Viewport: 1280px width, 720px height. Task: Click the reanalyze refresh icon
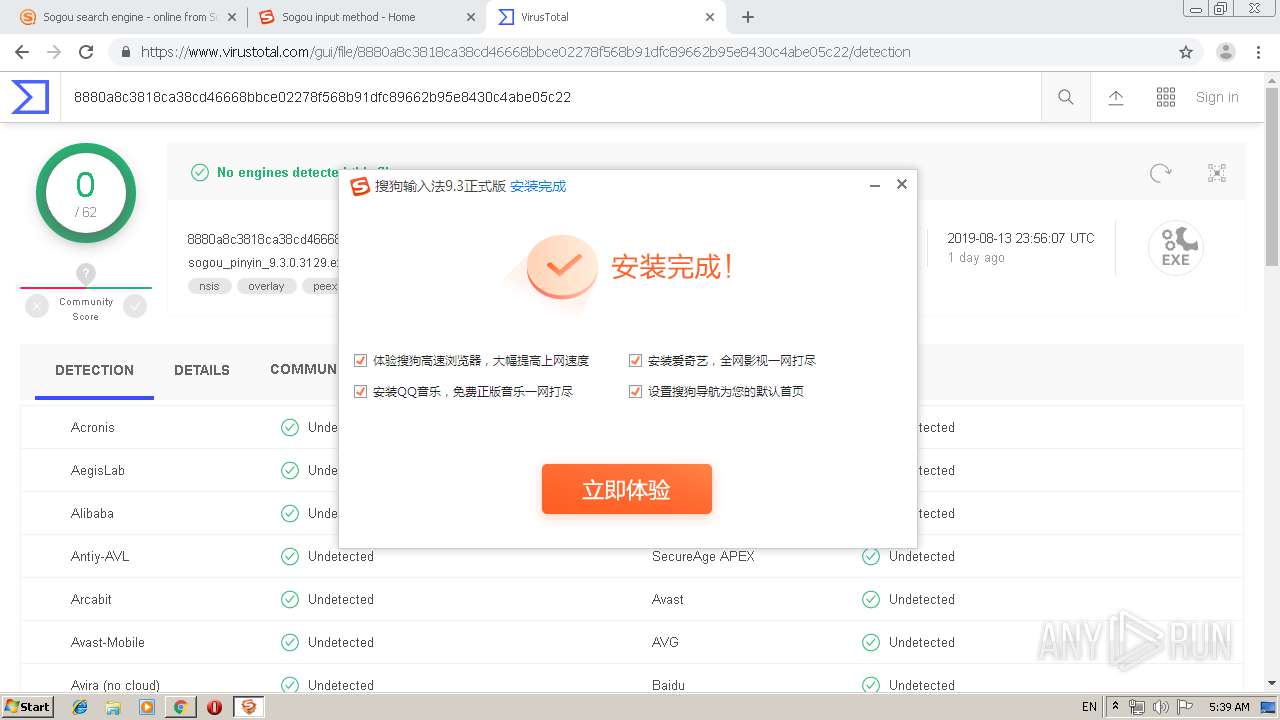[1161, 173]
